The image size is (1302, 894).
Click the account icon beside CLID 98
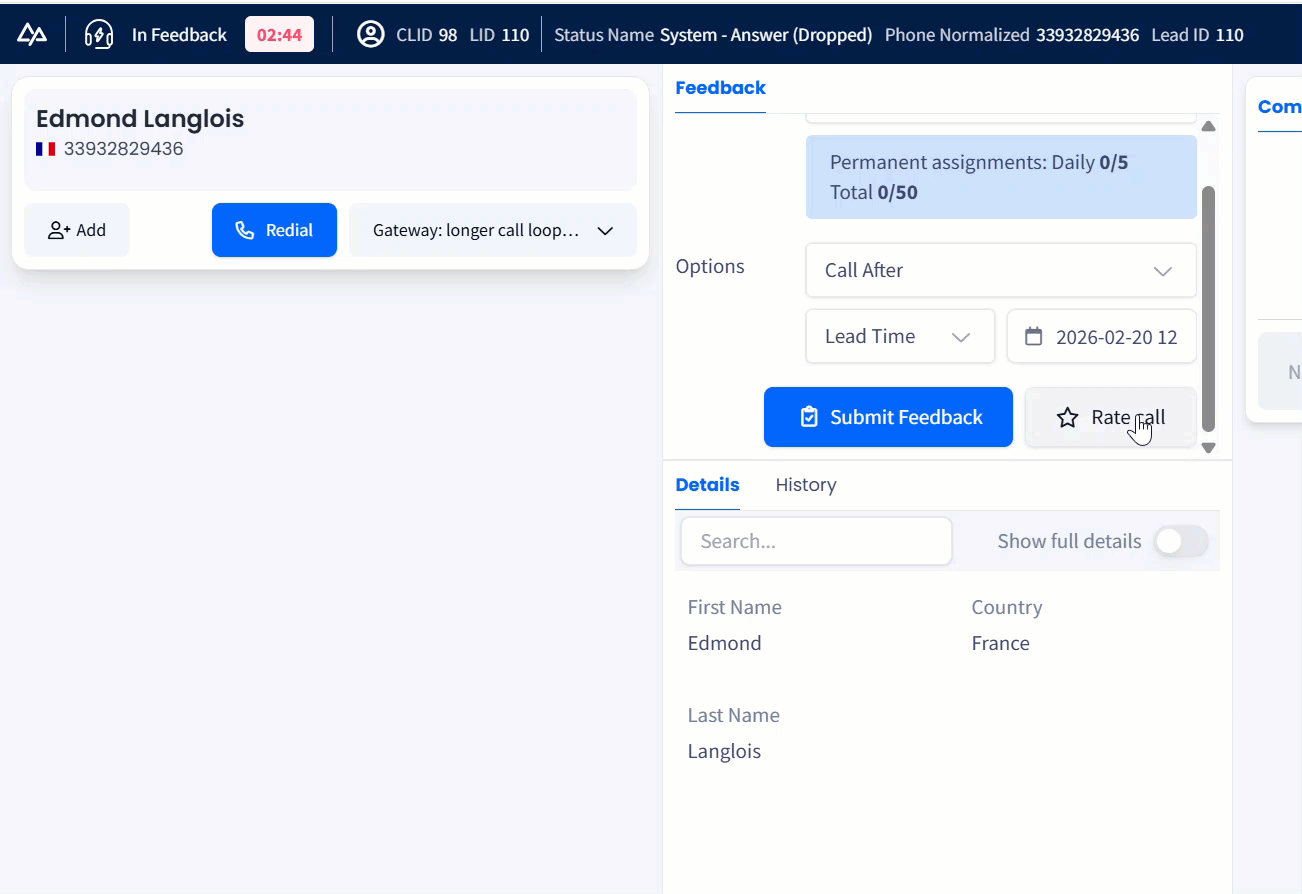tap(371, 33)
